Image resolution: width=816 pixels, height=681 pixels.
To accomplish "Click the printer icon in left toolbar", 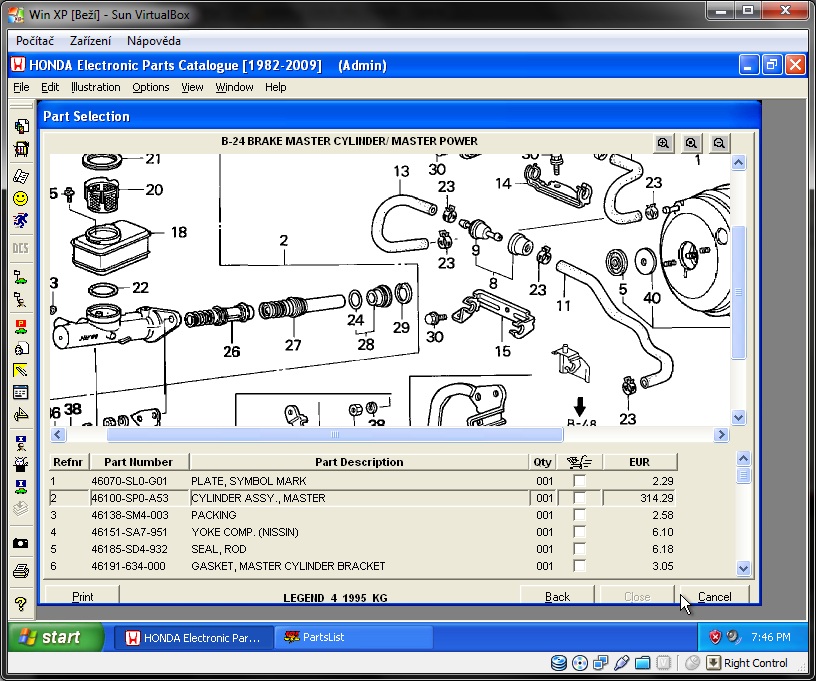I will tap(20, 571).
